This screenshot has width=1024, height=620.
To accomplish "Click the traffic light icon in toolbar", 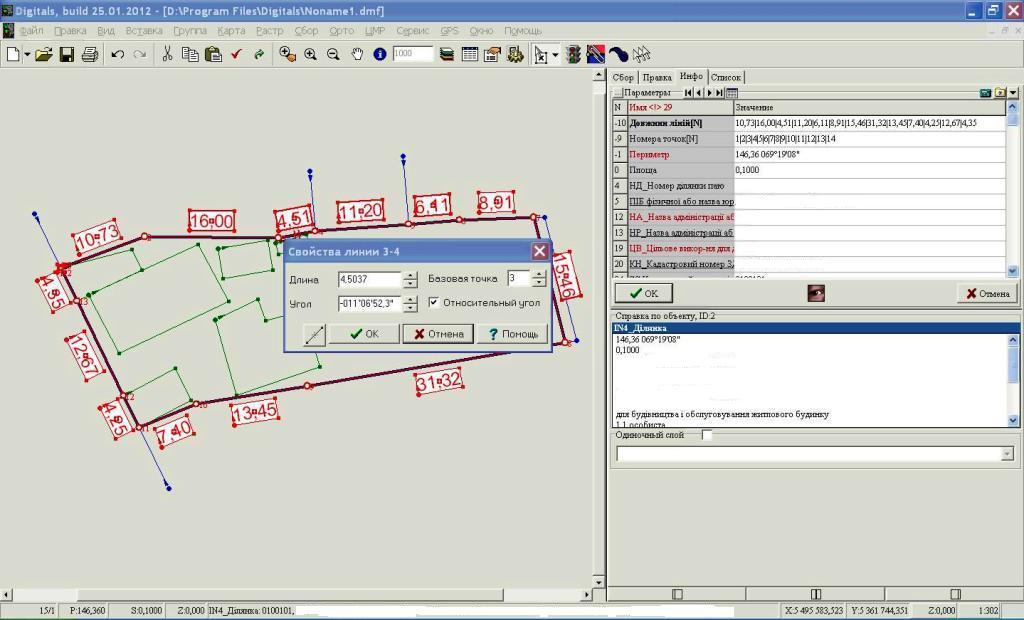I will tap(573, 54).
